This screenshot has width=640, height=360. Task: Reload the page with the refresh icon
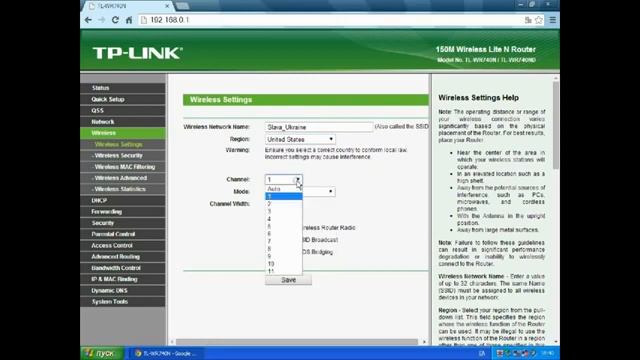(115, 20)
